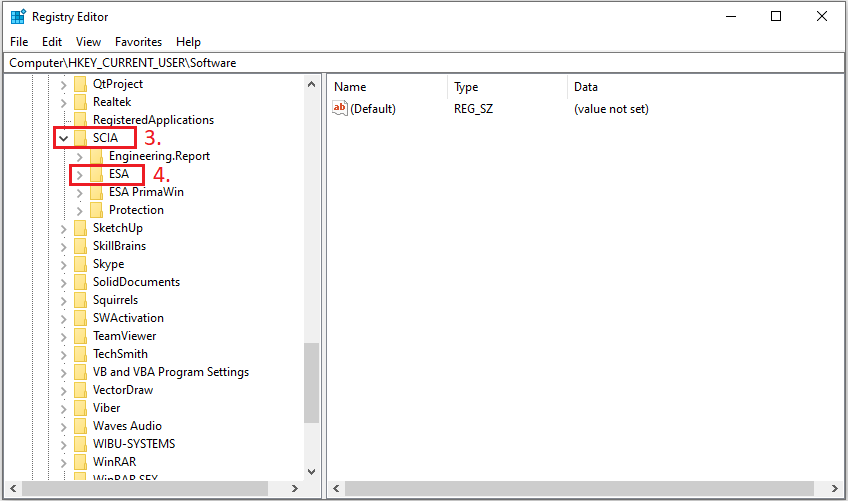Viewport: 848px width, 501px height.
Task: Expand the Realtek key
Action: tap(63, 102)
